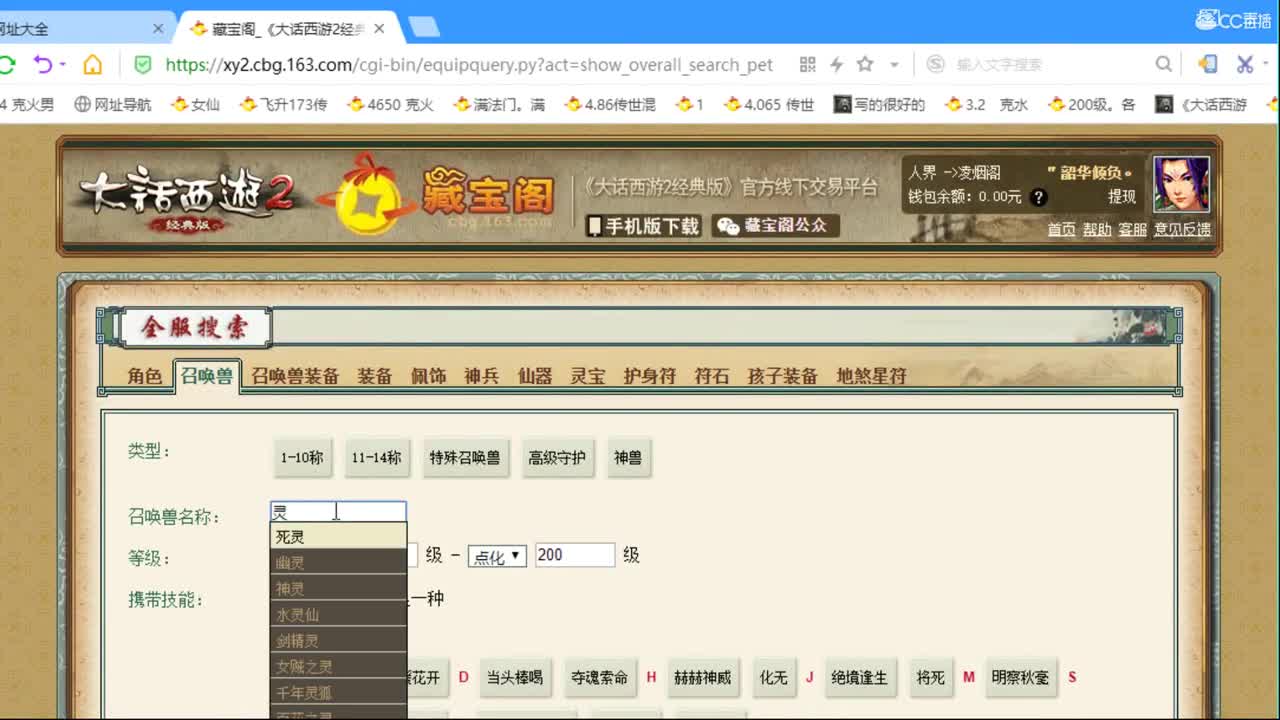This screenshot has height=720, width=1280.
Task: Select the 特殊召唤兽 type button
Action: 465,458
